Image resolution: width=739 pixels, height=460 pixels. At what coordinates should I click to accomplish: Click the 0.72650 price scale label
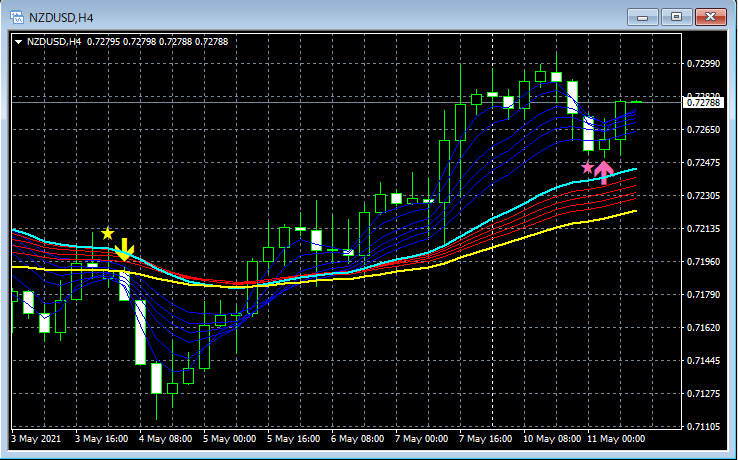[704, 130]
